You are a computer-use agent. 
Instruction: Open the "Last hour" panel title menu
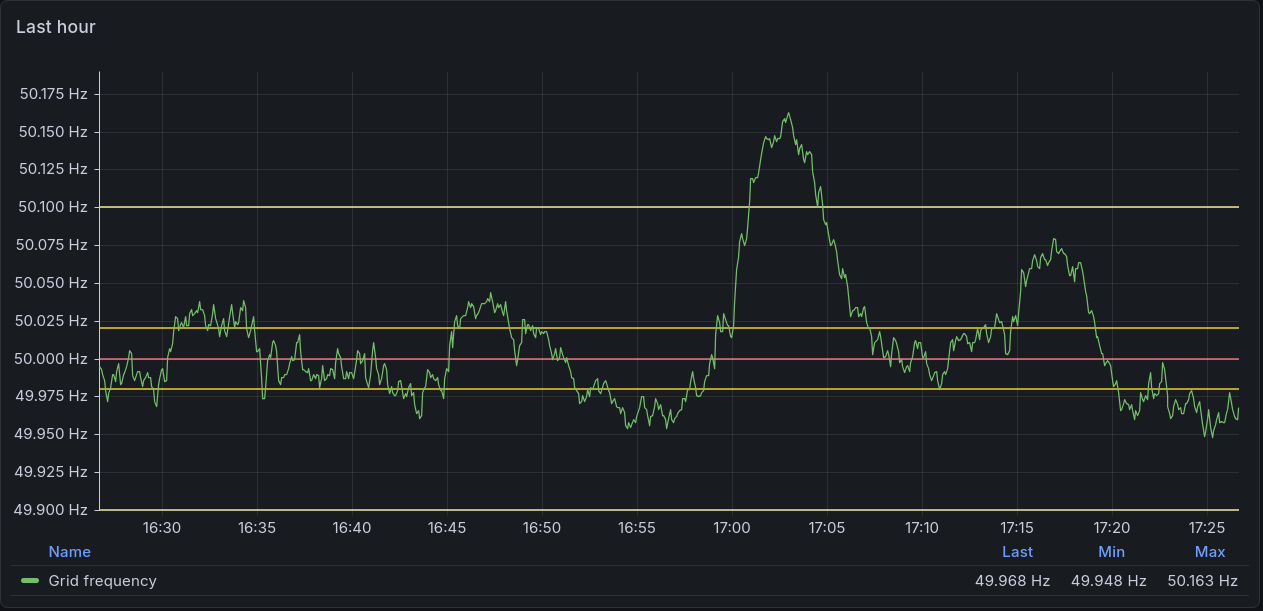click(x=56, y=27)
